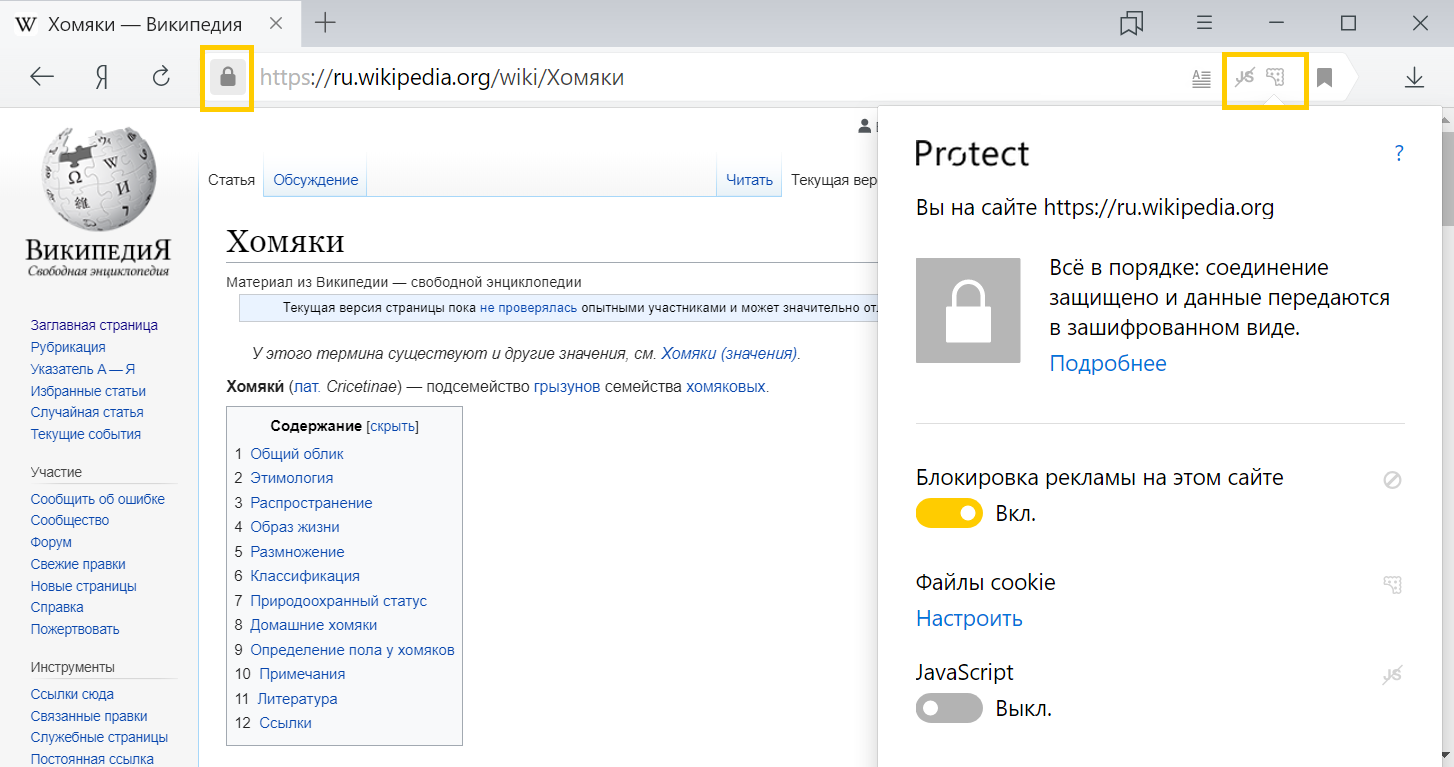This screenshot has height=767, width=1454.
Task: Click the Protect help question mark
Action: pyautogui.click(x=1399, y=153)
